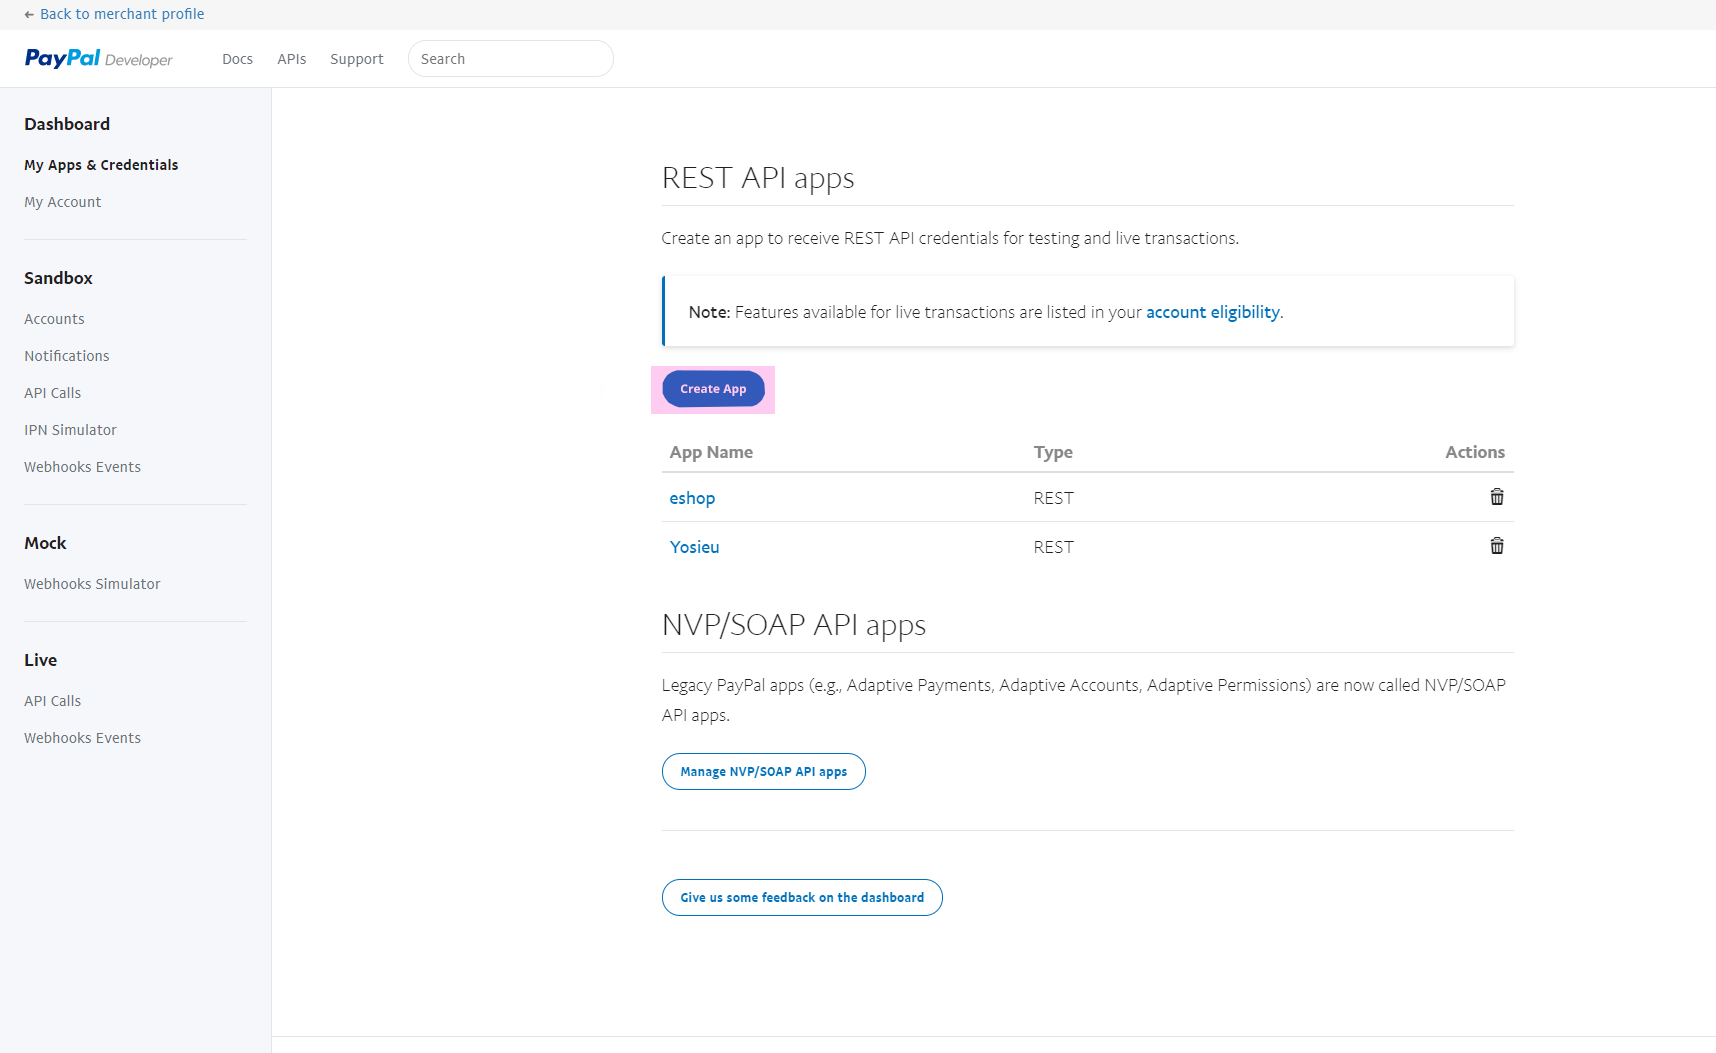Select My Apps & Credentials in sidebar
Image resolution: width=1716 pixels, height=1053 pixels.
(101, 165)
